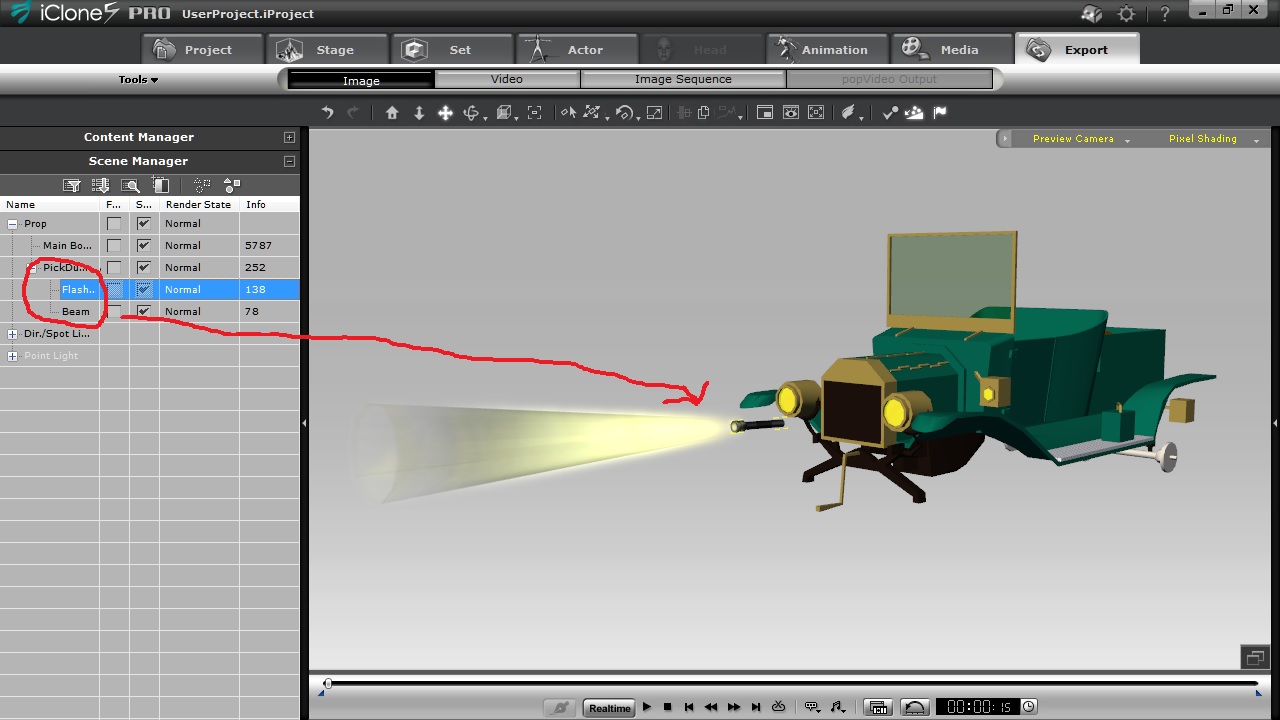Click the Undo arrow in the toolbar

click(327, 113)
